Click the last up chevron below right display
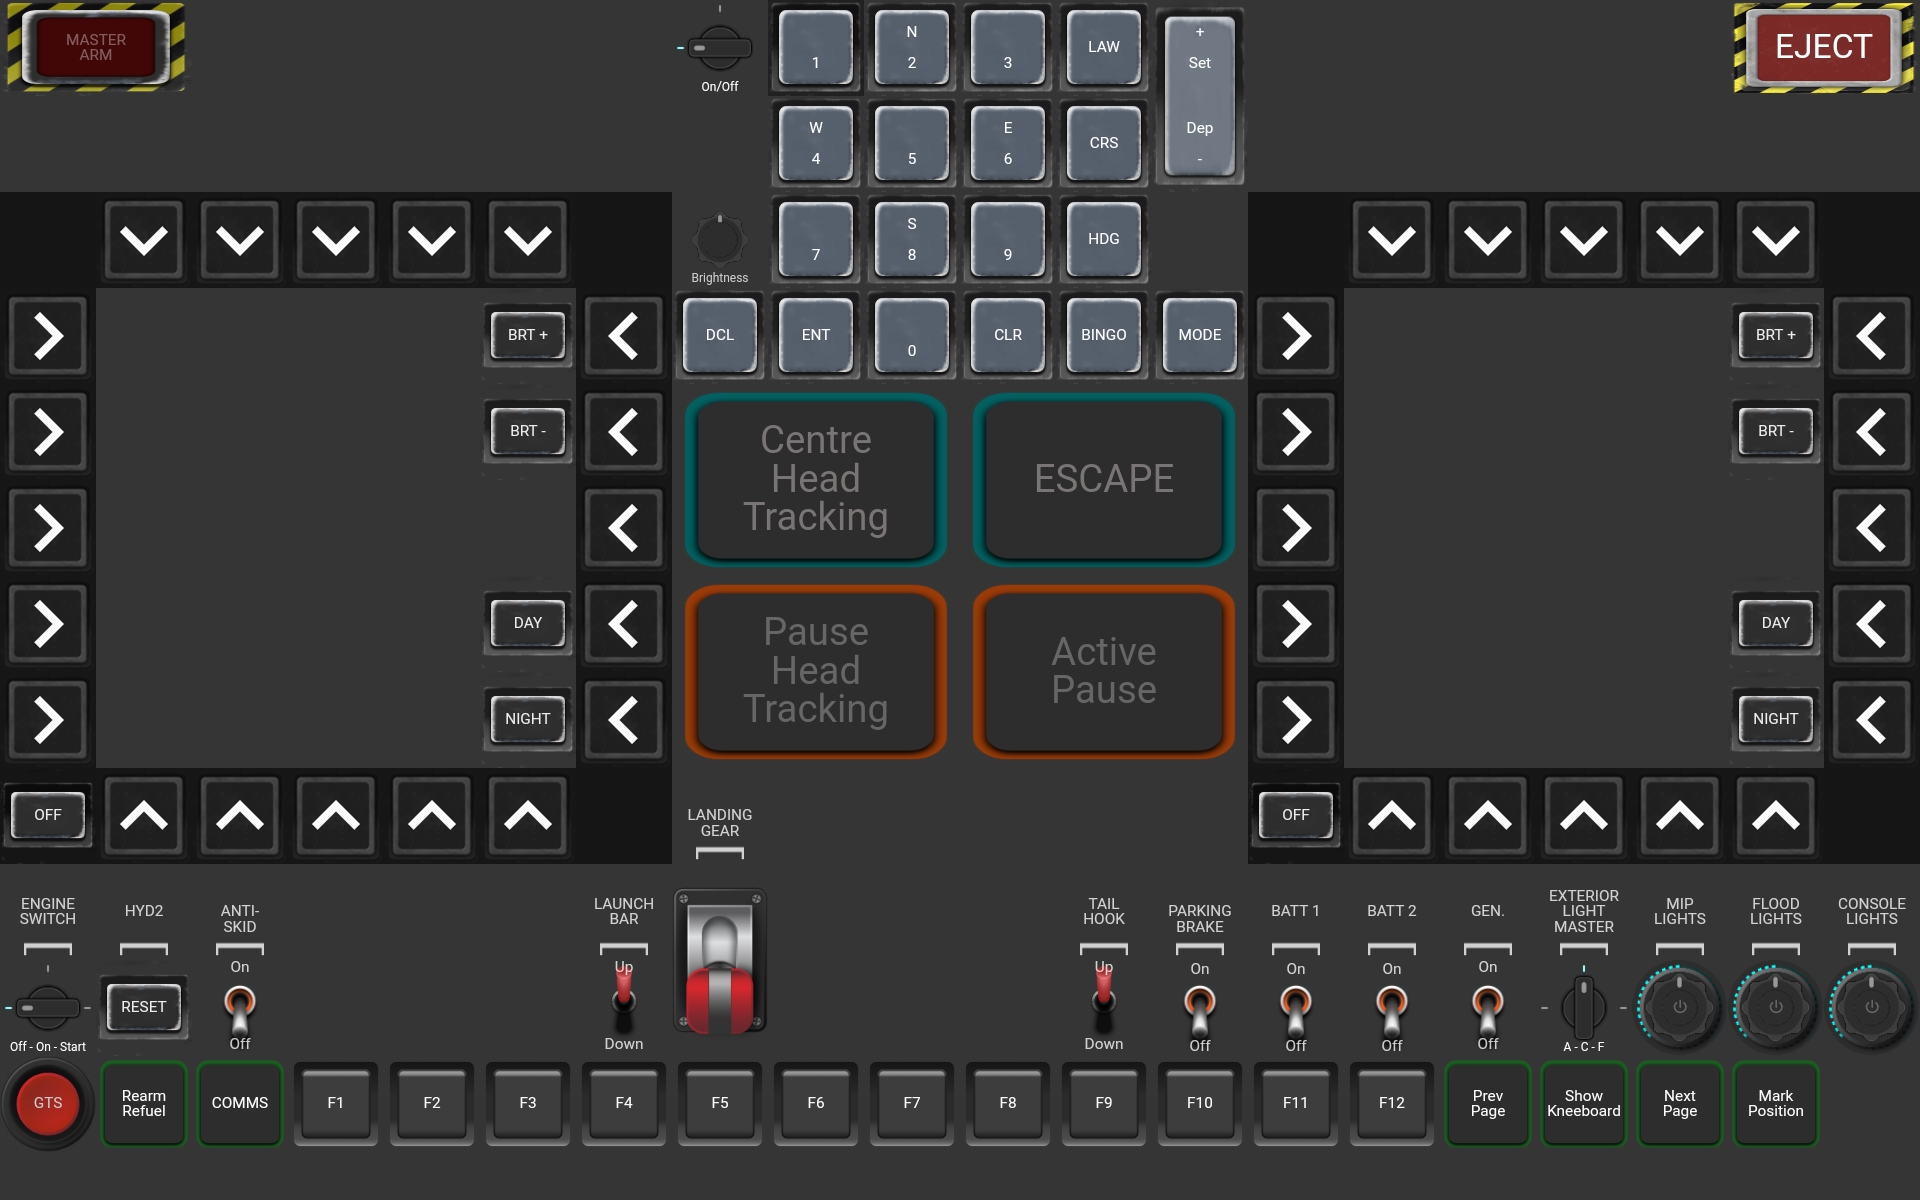Screen dimensions: 1920x1200 [1775, 816]
